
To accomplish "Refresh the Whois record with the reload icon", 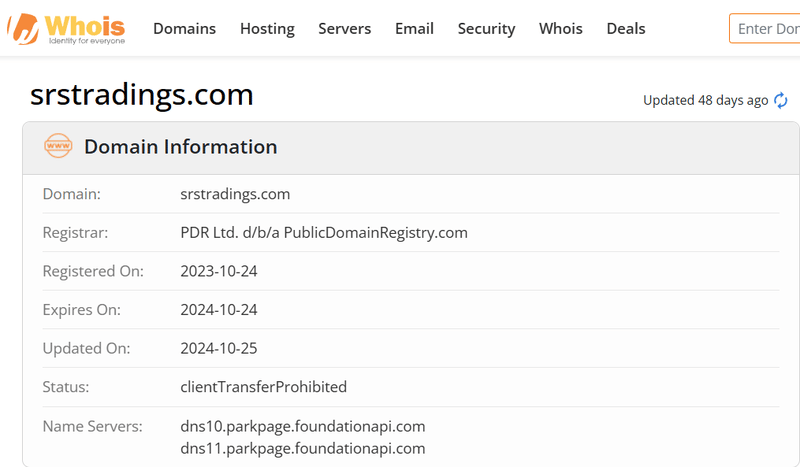I will pos(781,100).
